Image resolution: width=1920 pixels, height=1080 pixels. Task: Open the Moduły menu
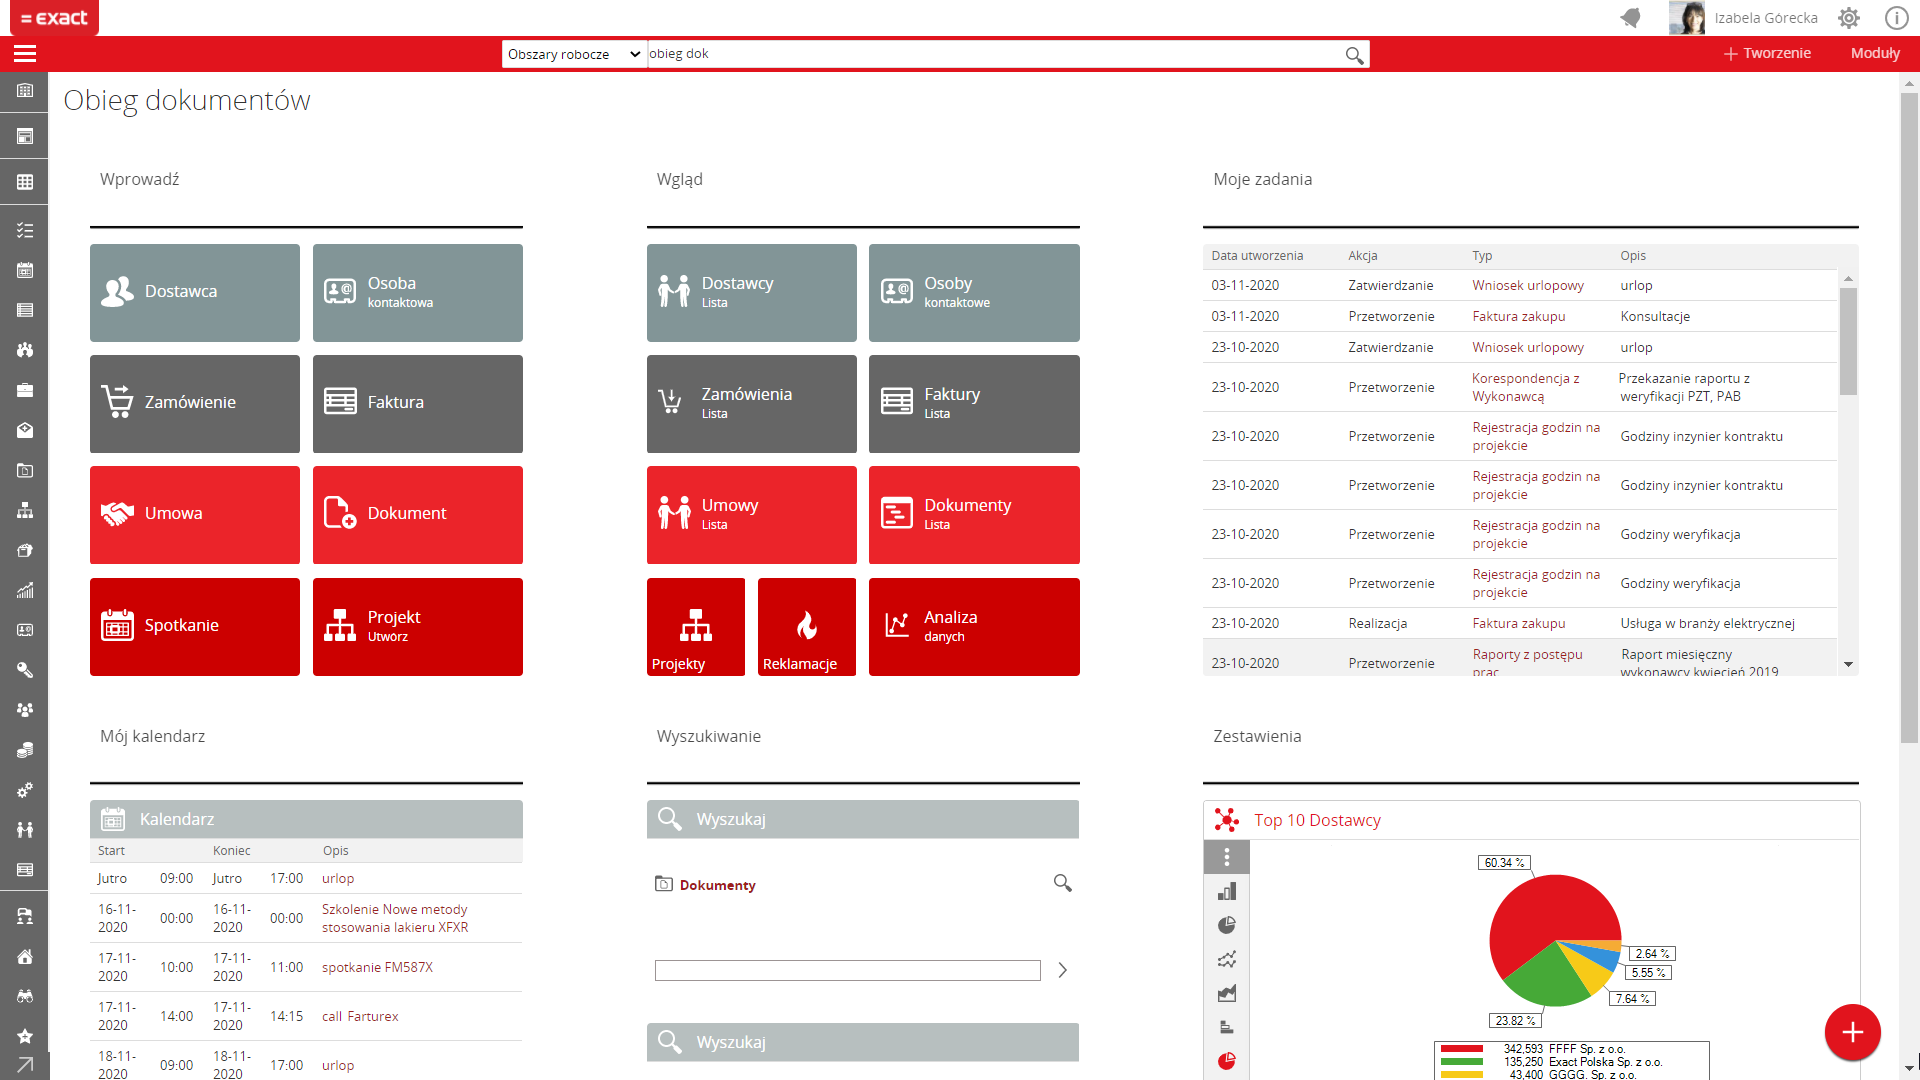coord(1875,53)
